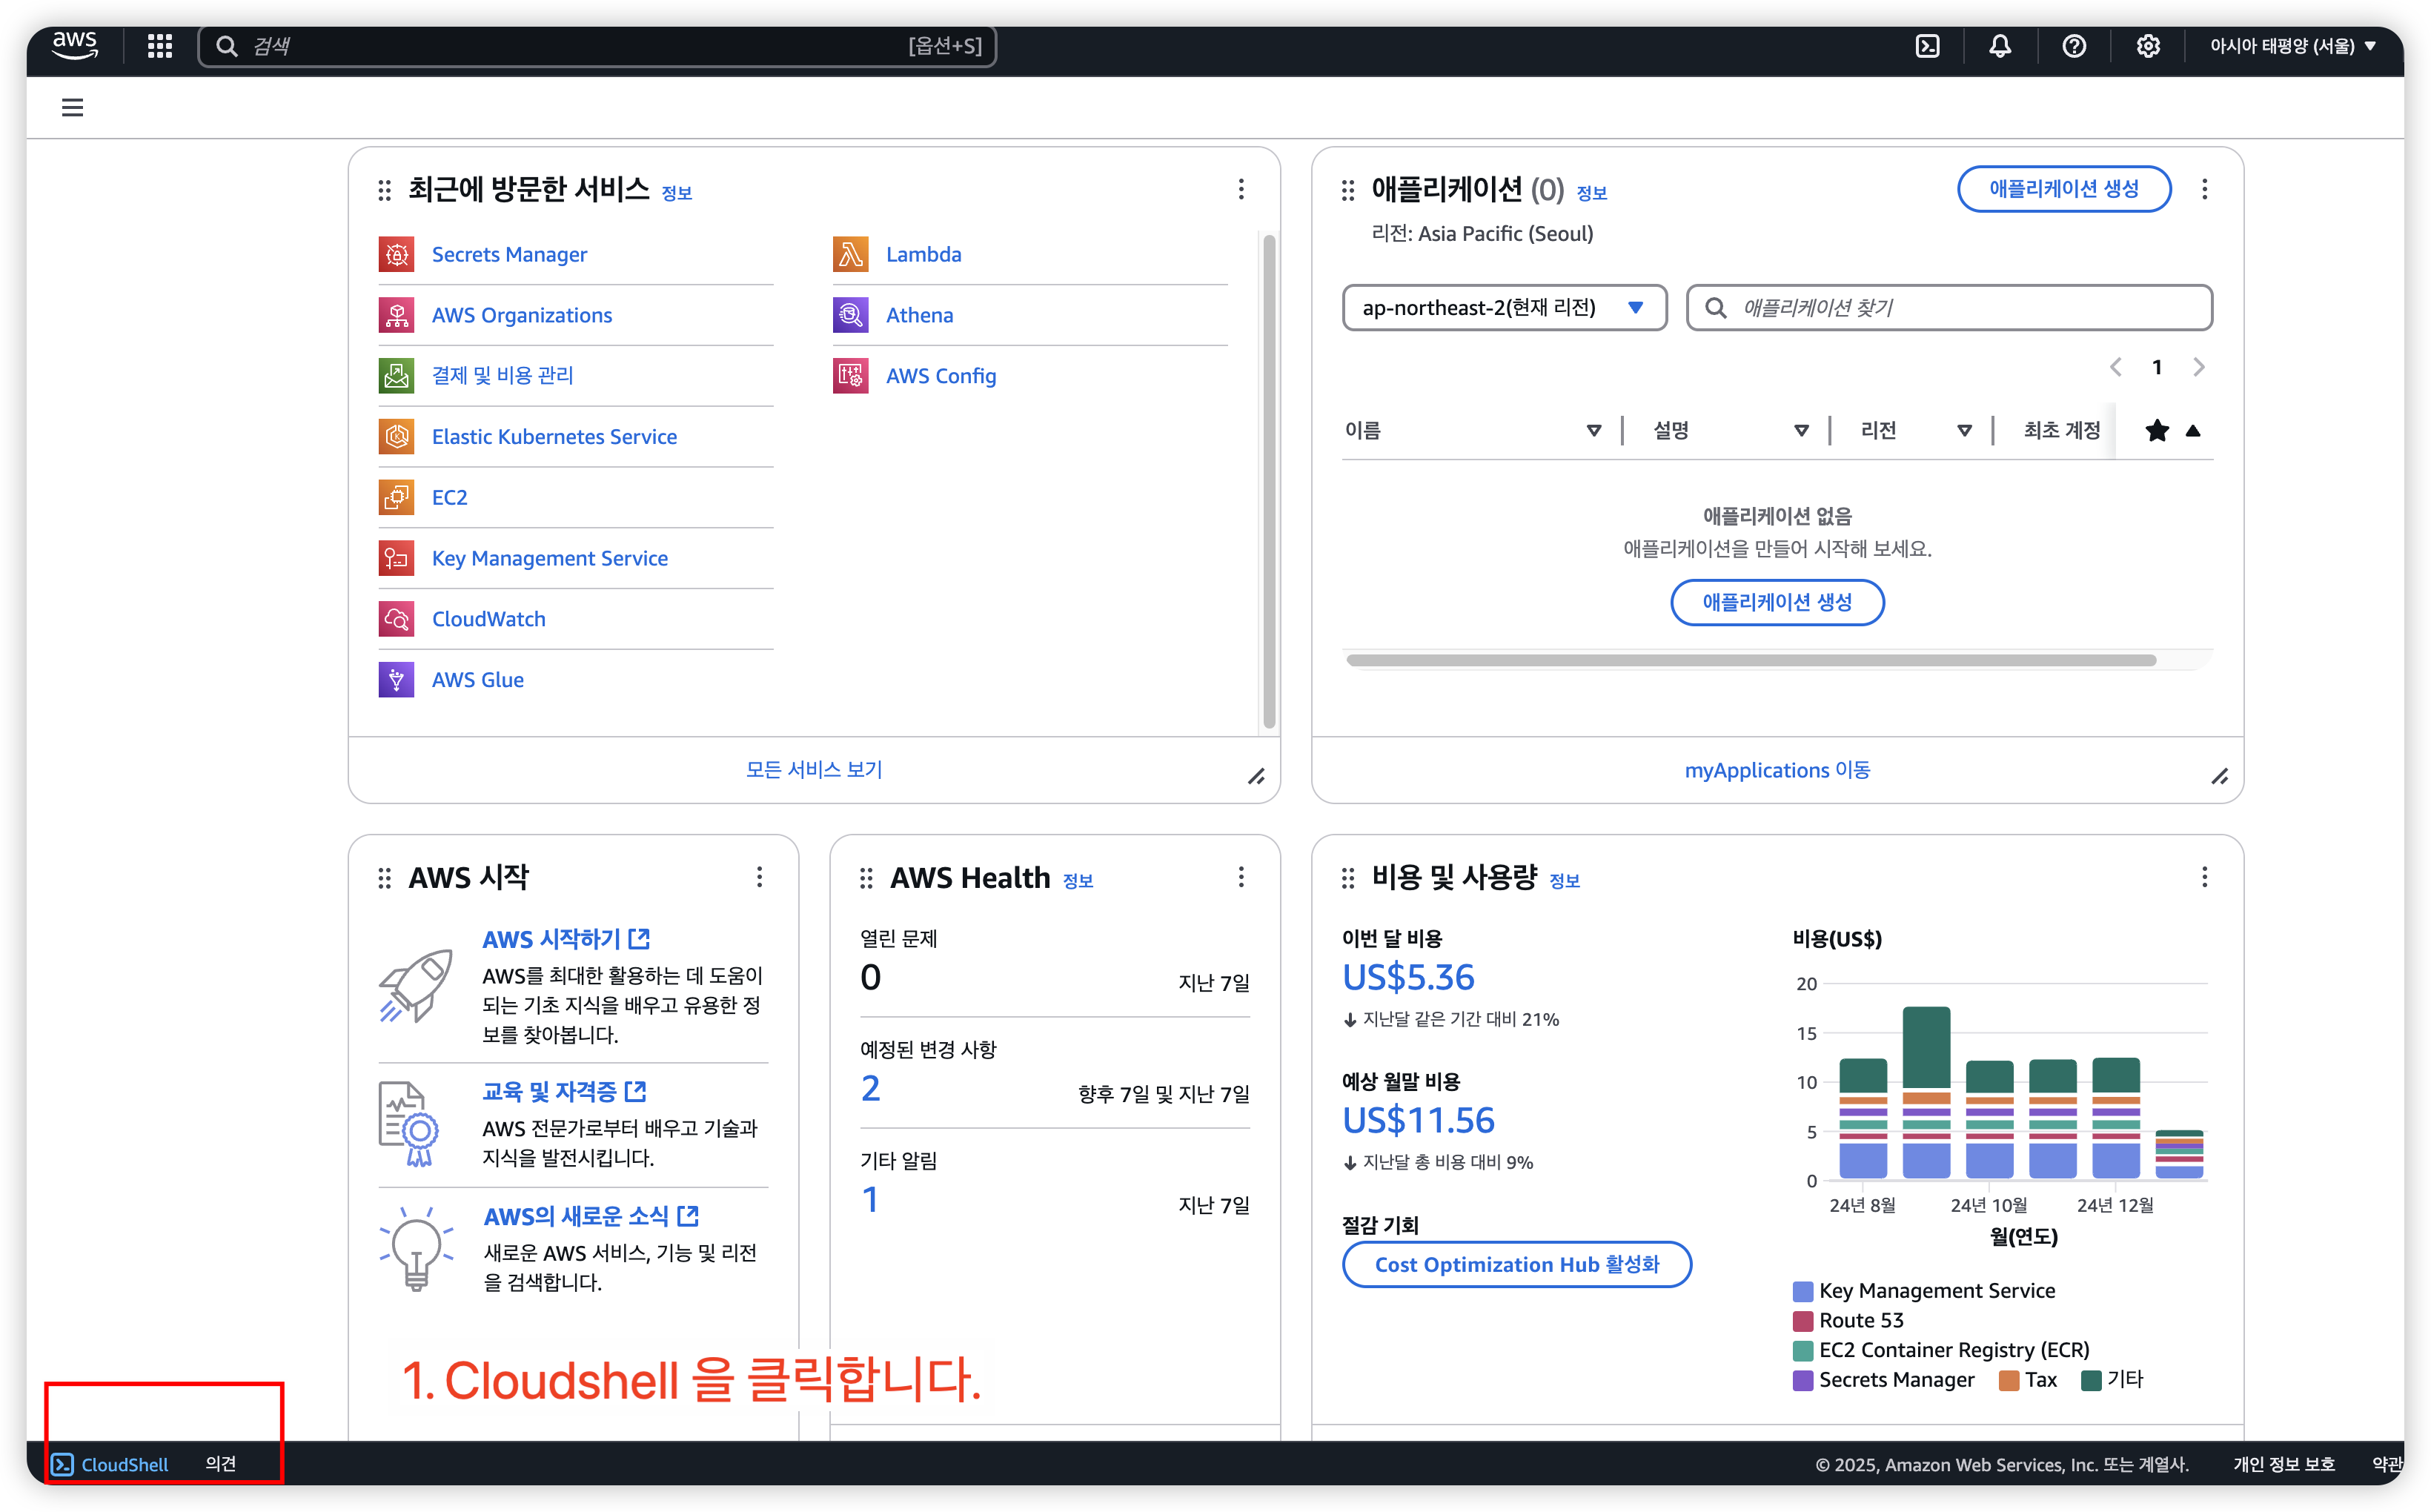Click the EC2 Container Registry legend swatch
The width and height of the screenshot is (2431, 1512).
(x=1803, y=1350)
